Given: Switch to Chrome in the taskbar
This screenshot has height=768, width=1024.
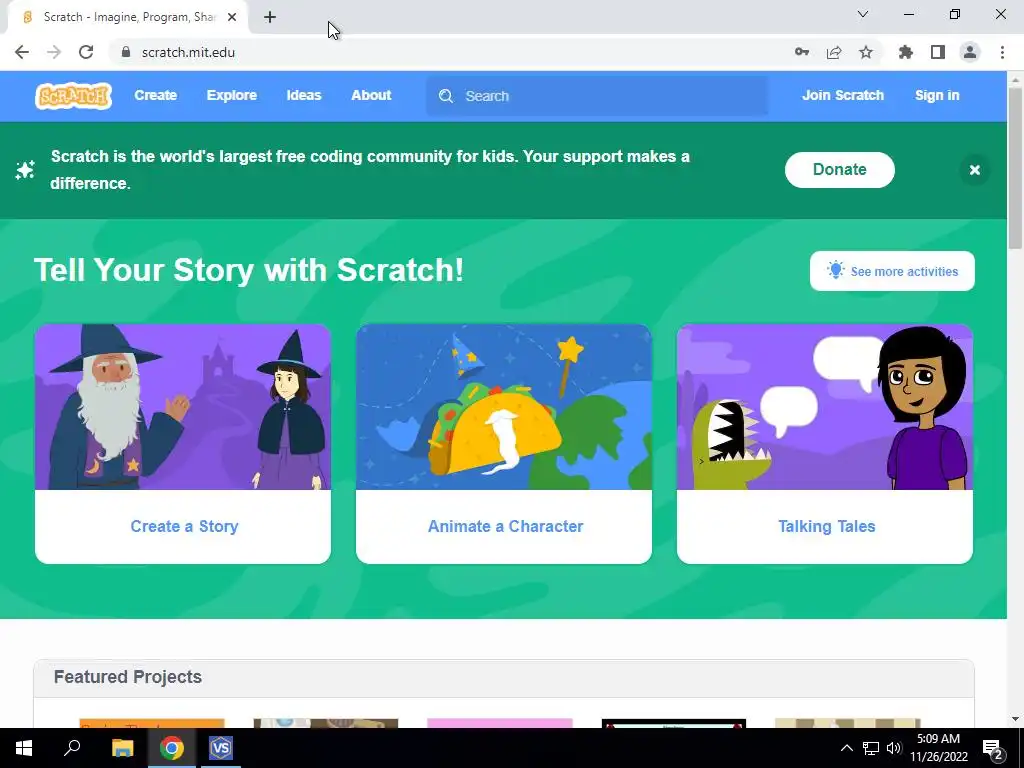Looking at the screenshot, I should [x=172, y=748].
